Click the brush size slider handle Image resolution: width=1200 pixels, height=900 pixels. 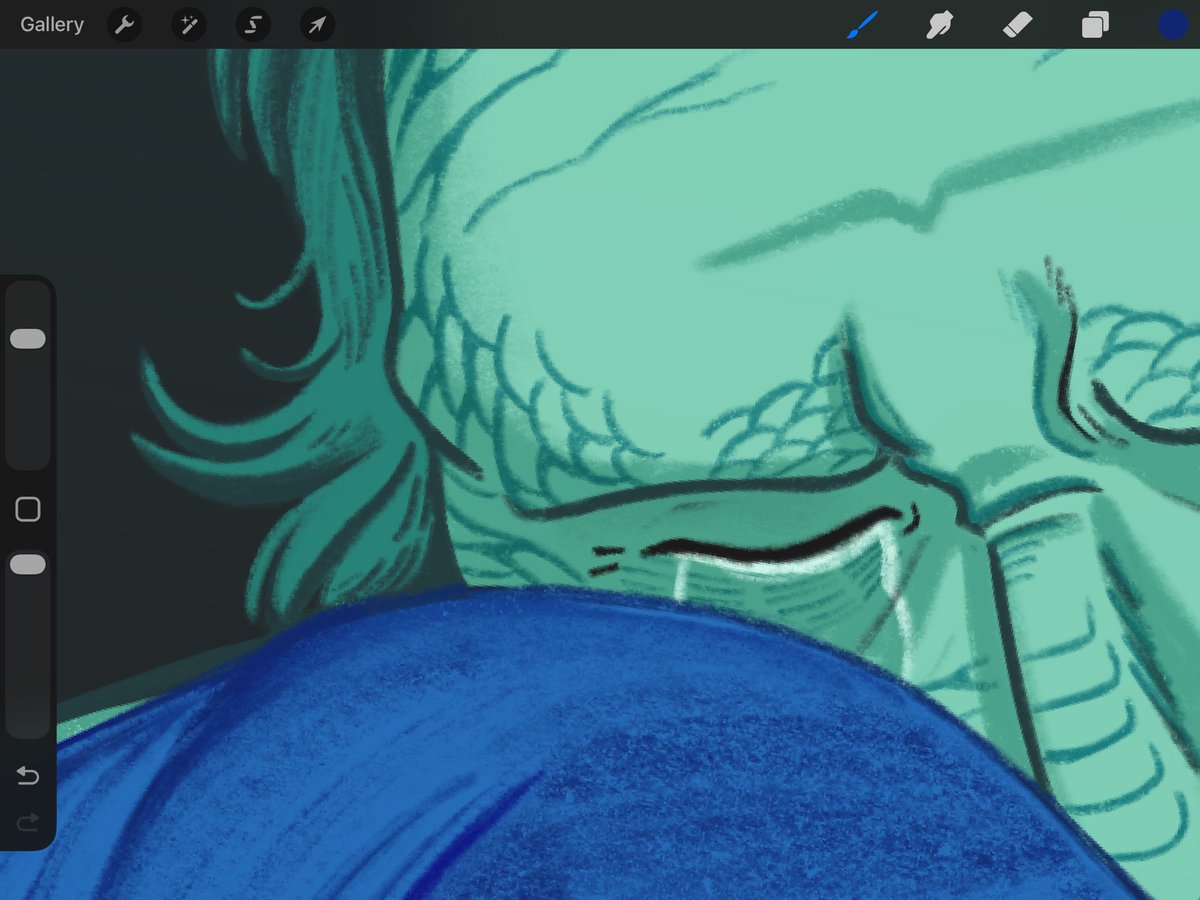(28, 339)
